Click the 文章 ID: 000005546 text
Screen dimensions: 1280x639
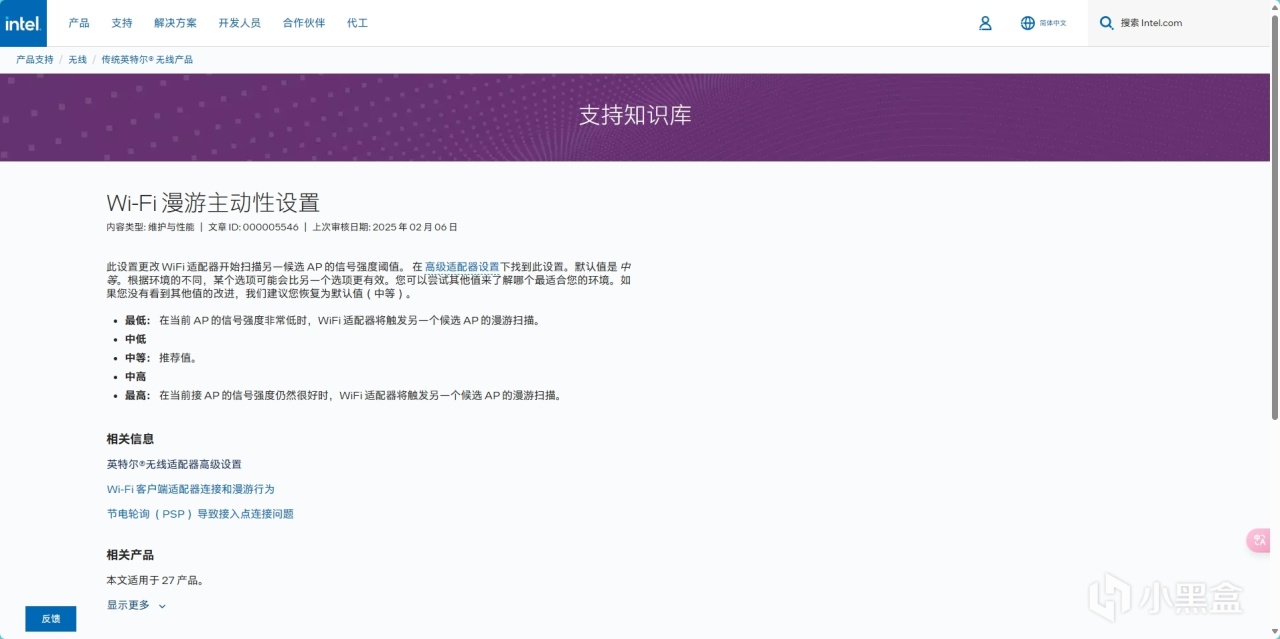(x=253, y=227)
